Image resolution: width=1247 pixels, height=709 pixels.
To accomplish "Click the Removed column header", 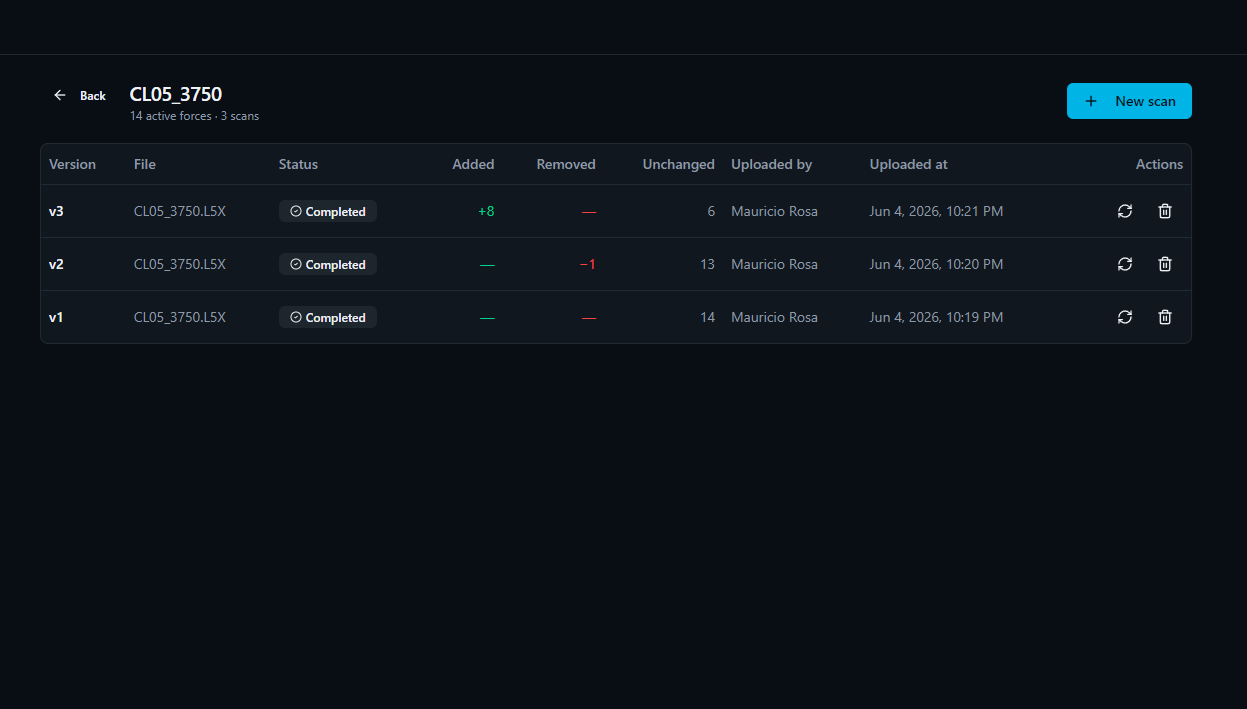I will [566, 164].
